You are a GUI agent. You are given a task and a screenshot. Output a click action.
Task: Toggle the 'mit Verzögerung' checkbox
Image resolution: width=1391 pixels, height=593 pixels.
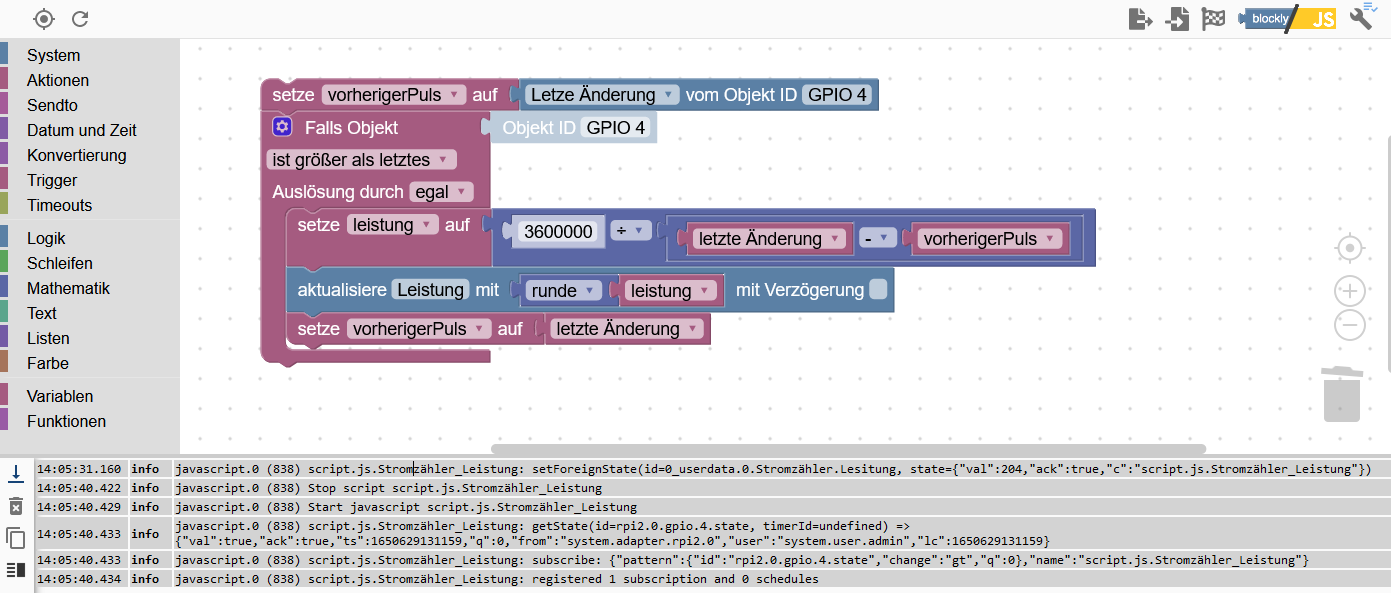coord(878,290)
